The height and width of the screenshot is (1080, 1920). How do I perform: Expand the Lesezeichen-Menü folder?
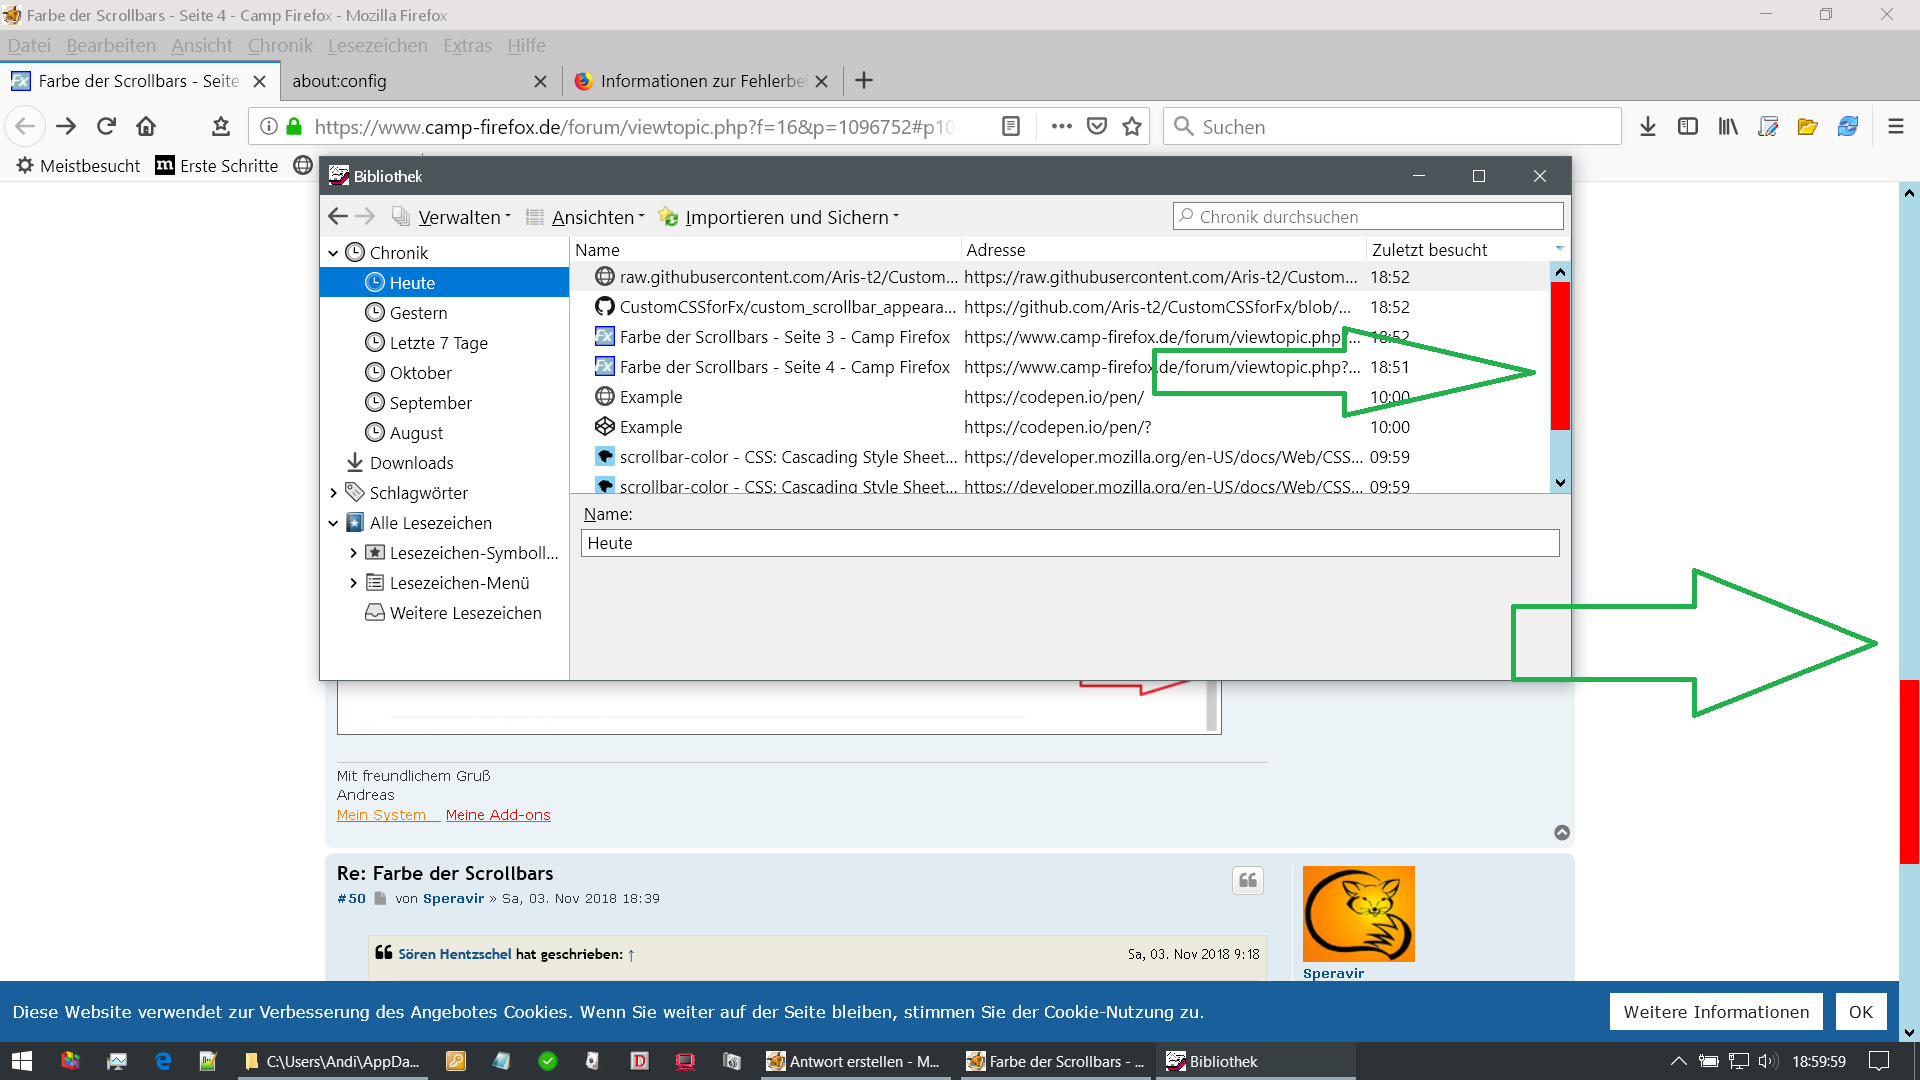click(x=353, y=583)
